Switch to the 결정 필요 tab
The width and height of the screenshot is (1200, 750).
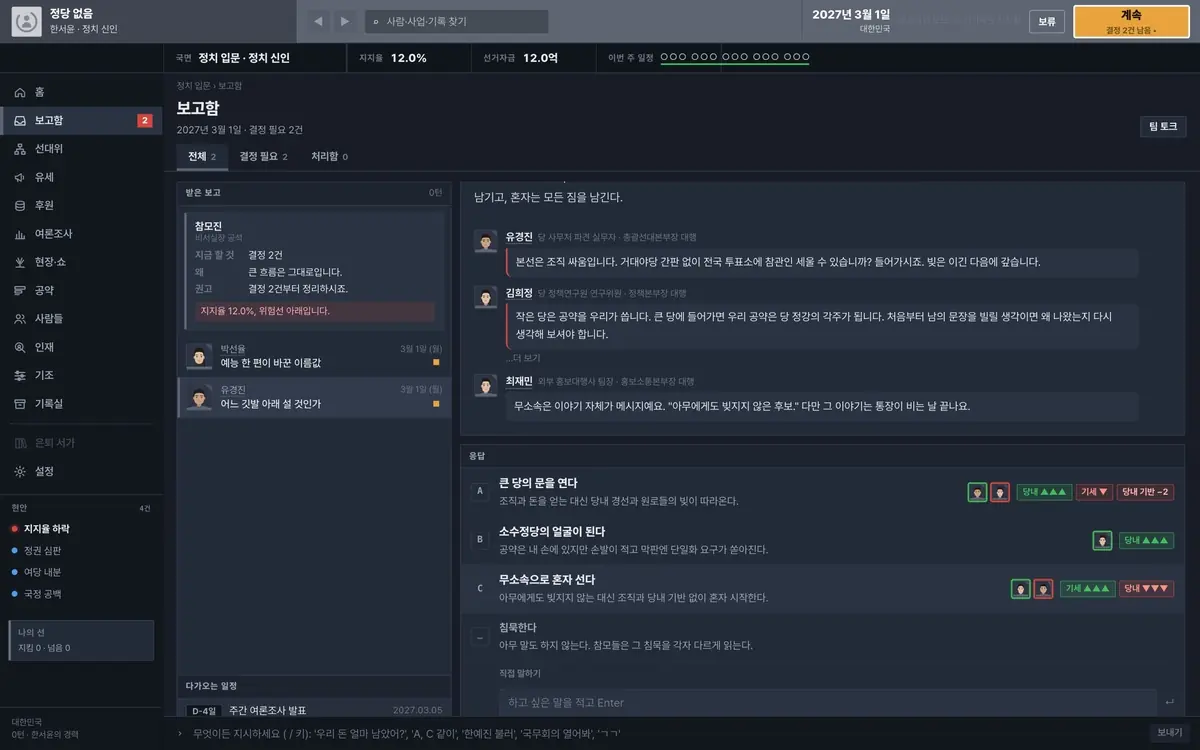(x=263, y=157)
